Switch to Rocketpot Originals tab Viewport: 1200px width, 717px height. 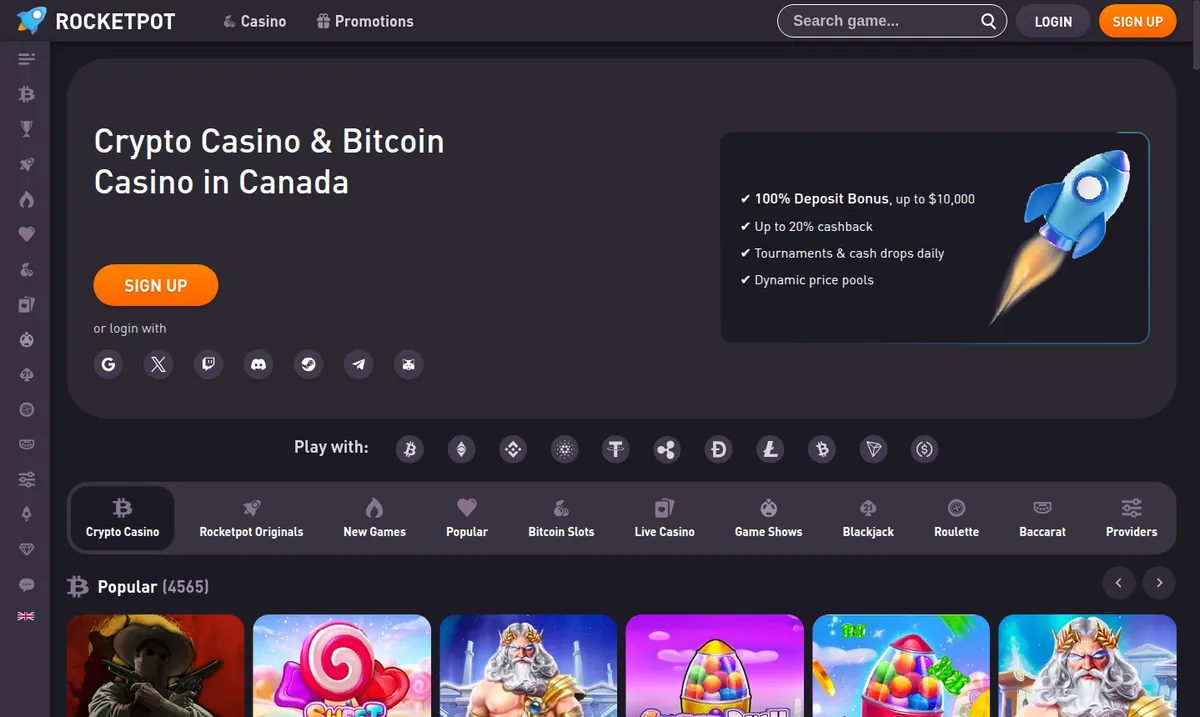coord(251,518)
